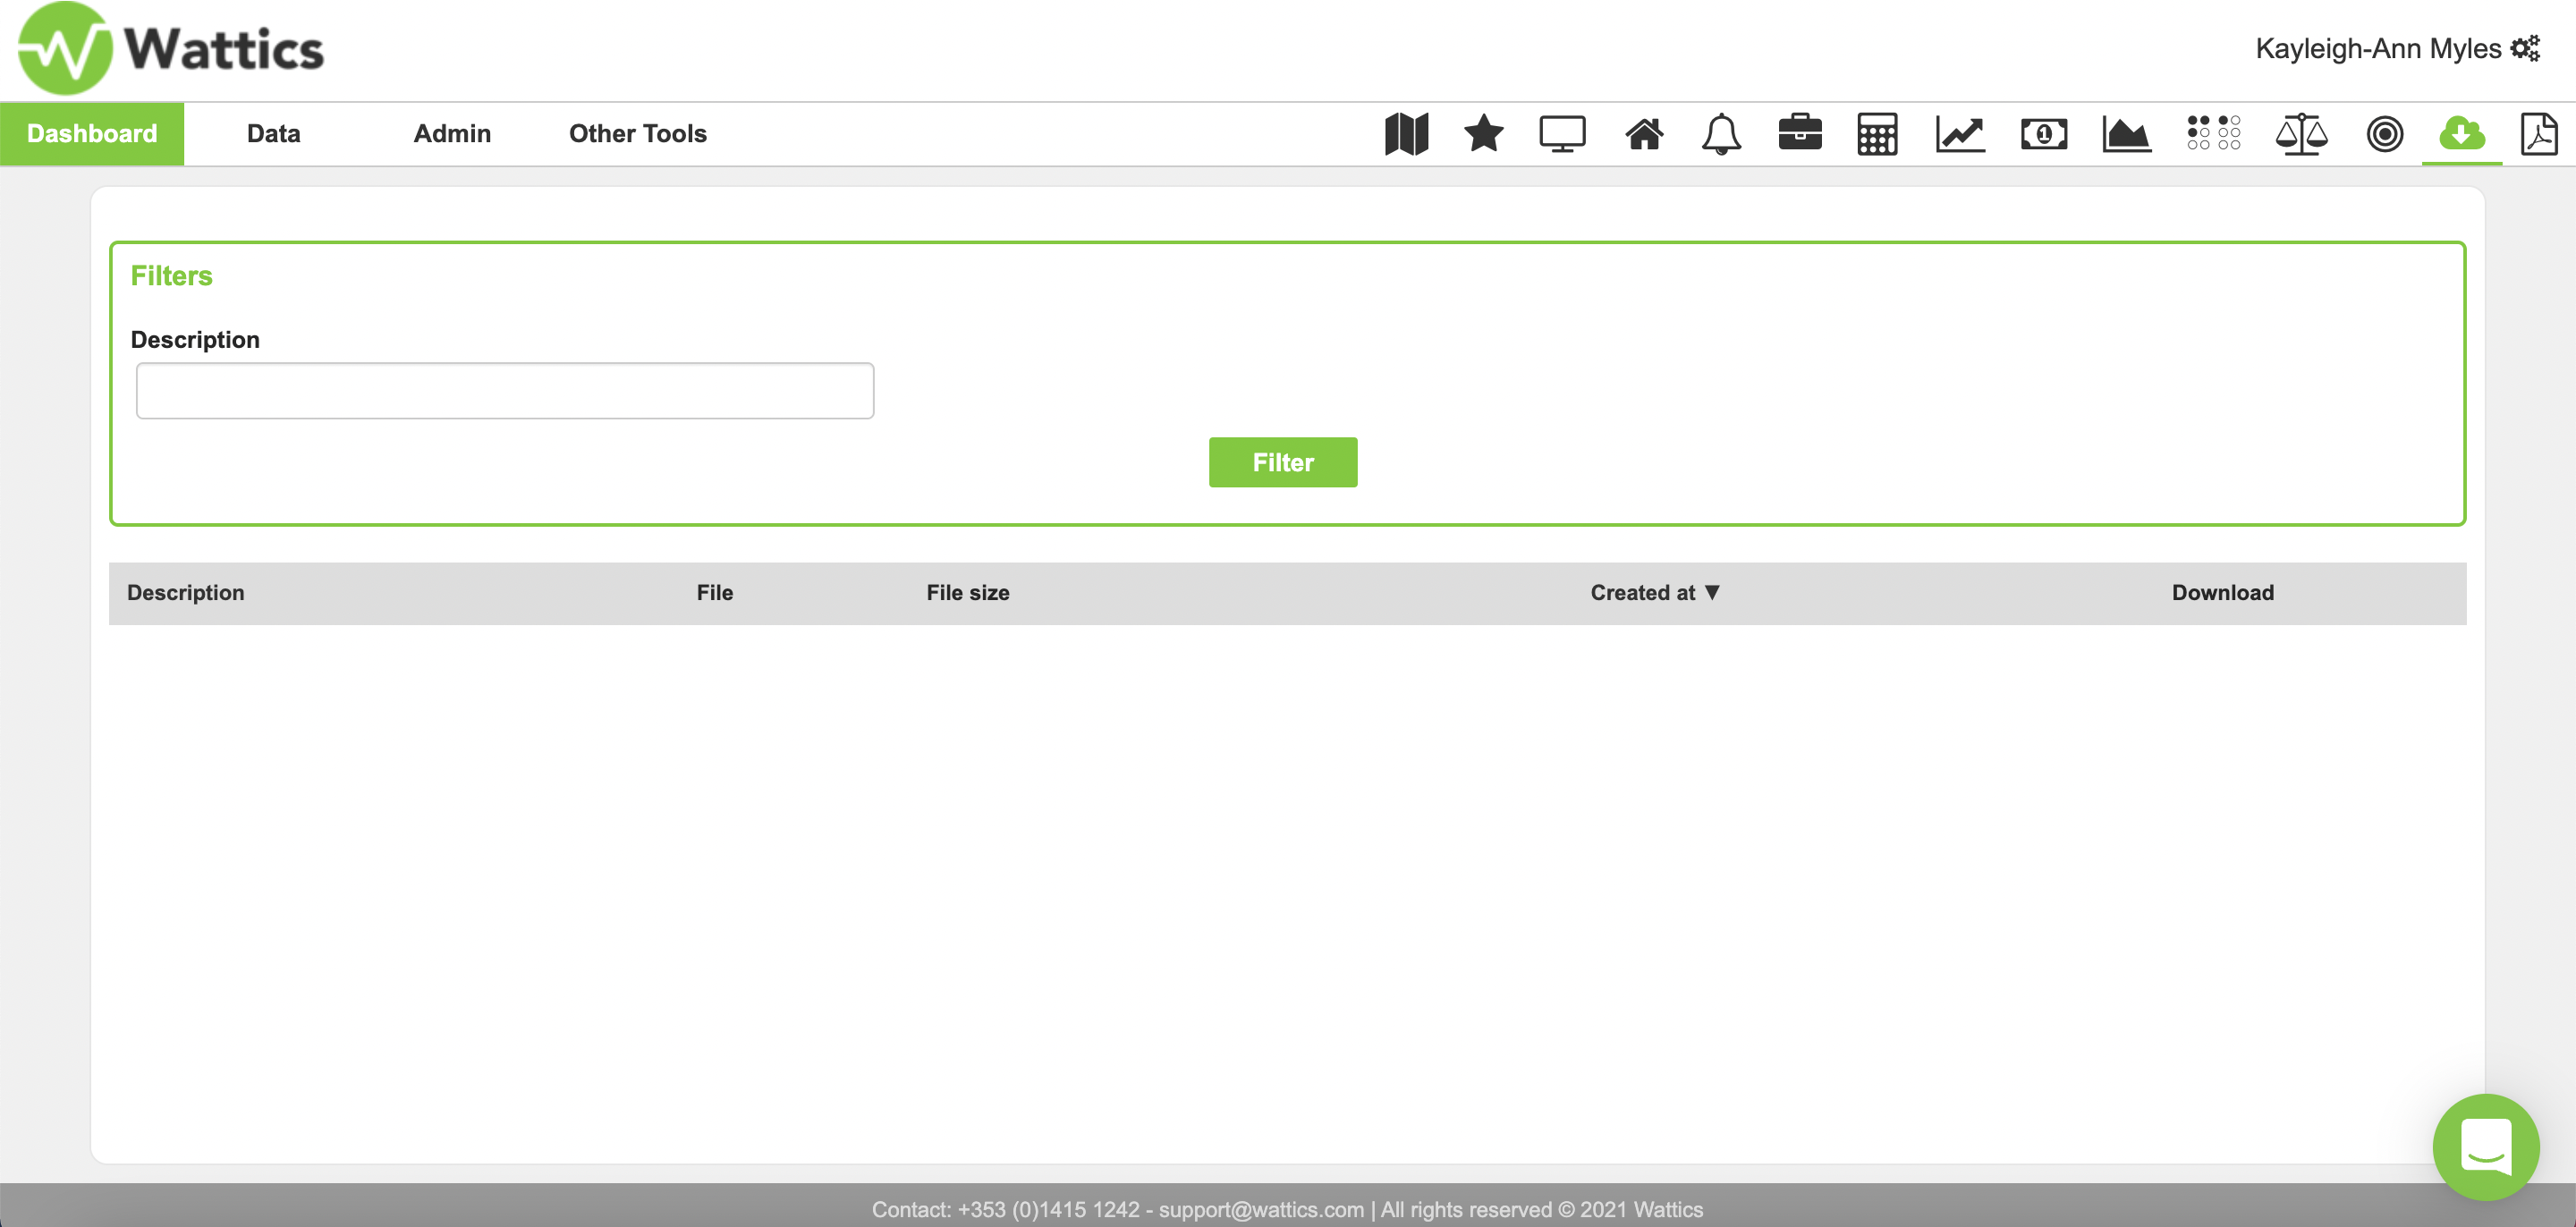
Task: Click the money bill cost icon
Action: click(x=2044, y=134)
